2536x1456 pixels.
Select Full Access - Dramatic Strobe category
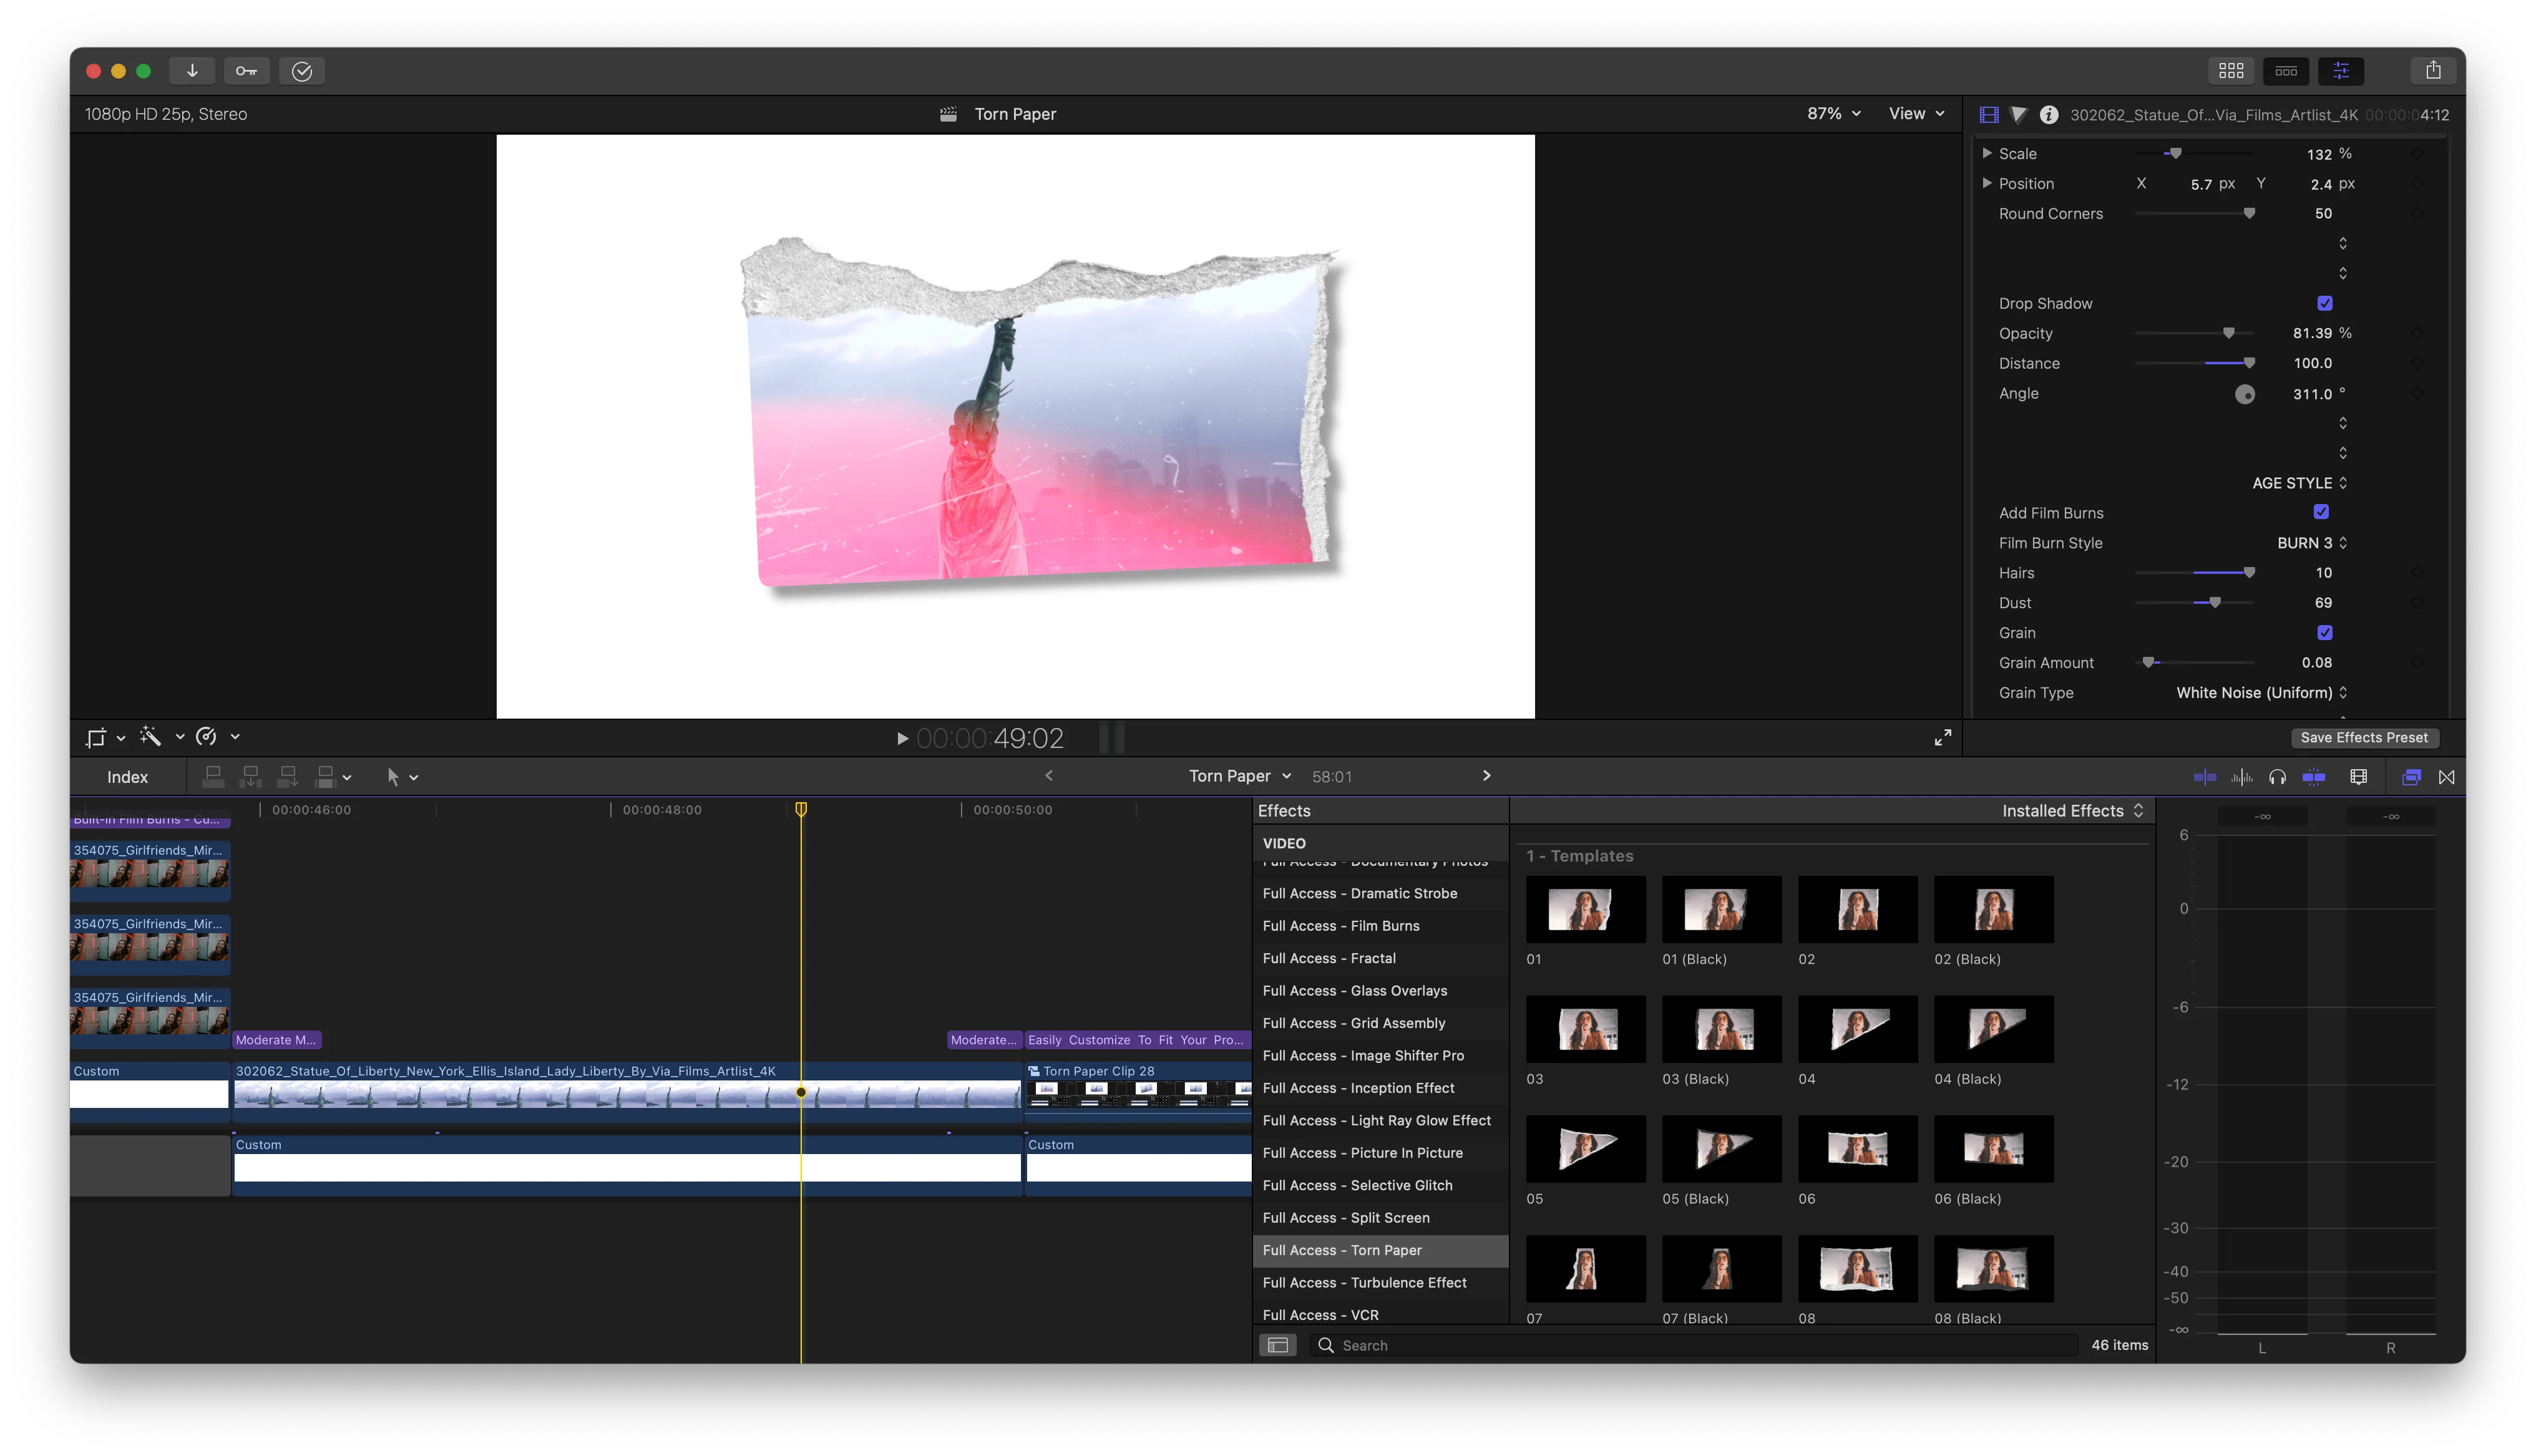coord(1380,893)
